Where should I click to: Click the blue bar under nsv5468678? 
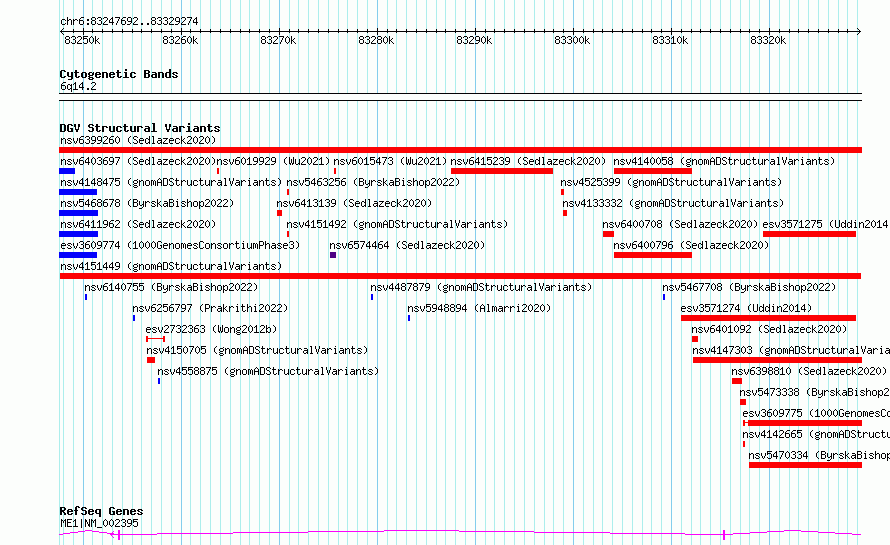click(x=79, y=213)
